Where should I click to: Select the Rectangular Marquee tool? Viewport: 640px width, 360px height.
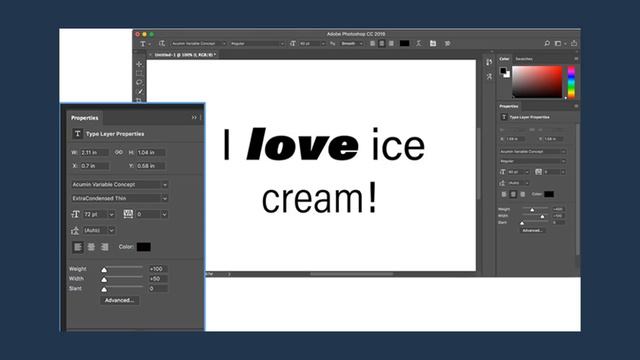pyautogui.click(x=139, y=73)
